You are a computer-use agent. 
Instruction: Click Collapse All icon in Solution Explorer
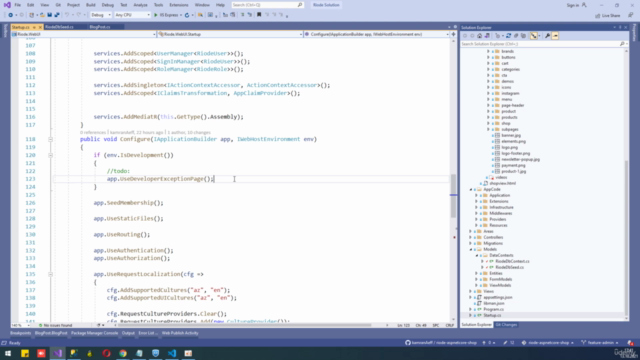[x=516, y=36]
